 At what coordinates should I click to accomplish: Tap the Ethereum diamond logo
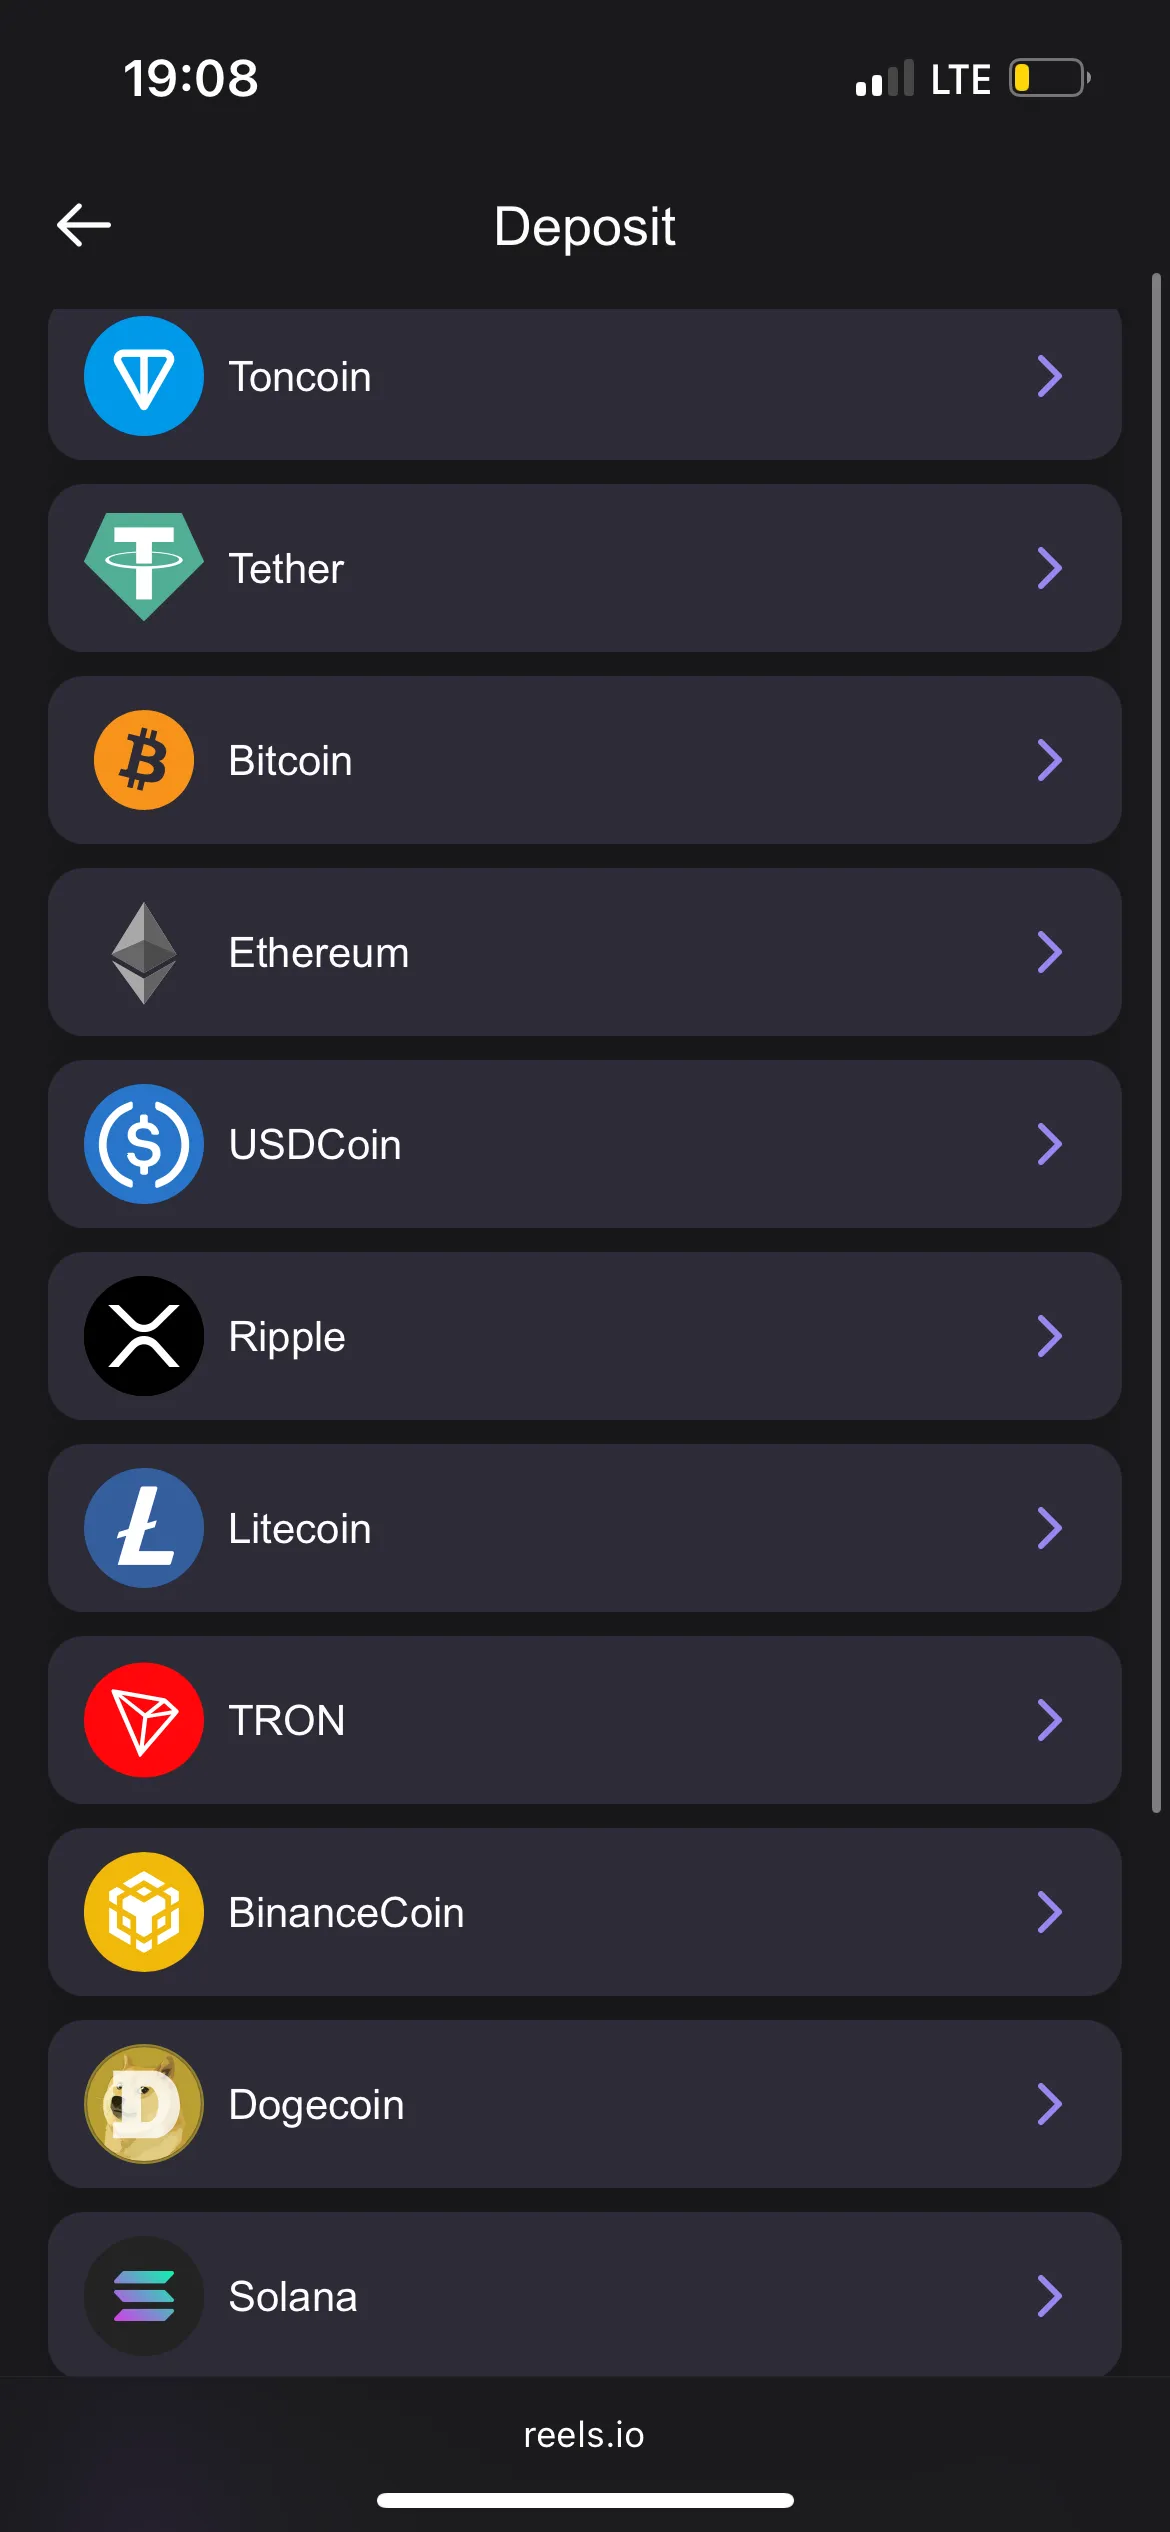pyautogui.click(x=144, y=952)
